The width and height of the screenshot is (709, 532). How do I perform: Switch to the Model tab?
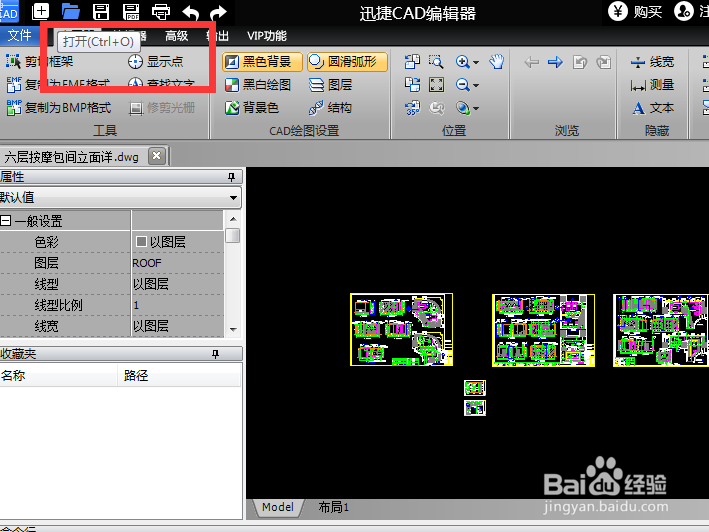point(278,507)
